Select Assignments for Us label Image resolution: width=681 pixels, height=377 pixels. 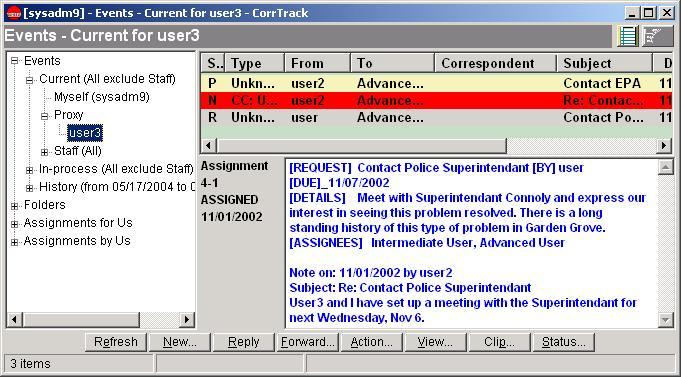click(x=78, y=223)
